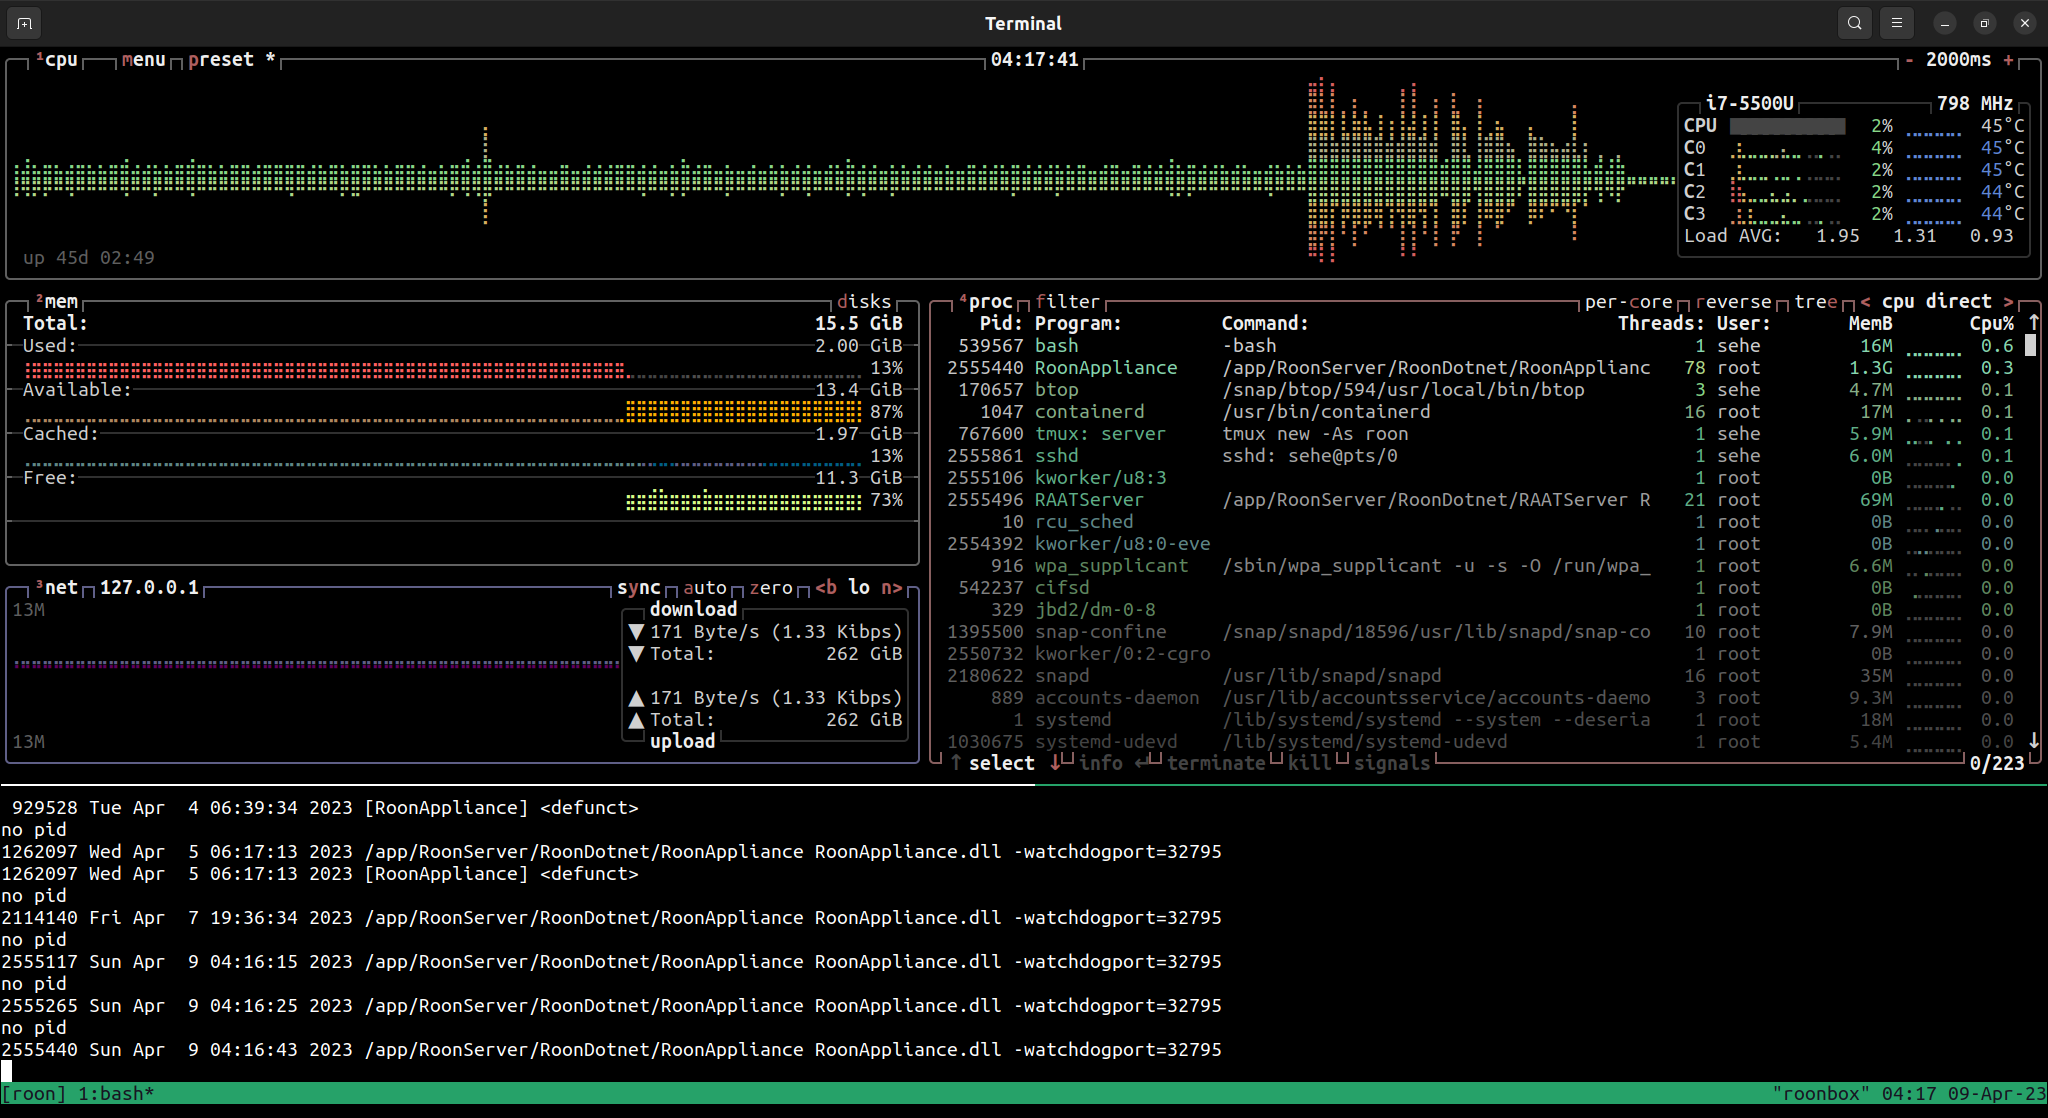Open the btop menu
This screenshot has width=2048, height=1118.
tap(144, 60)
